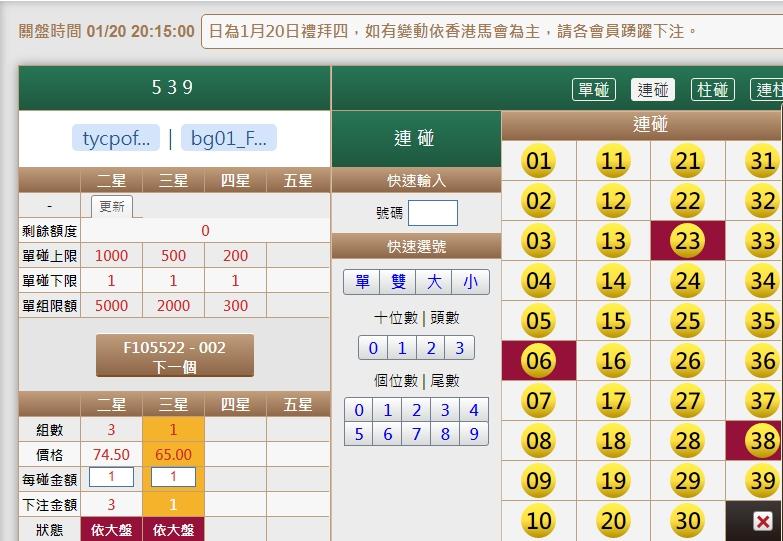
Task: Deselect highlighted ball 38
Action: (x=763, y=441)
